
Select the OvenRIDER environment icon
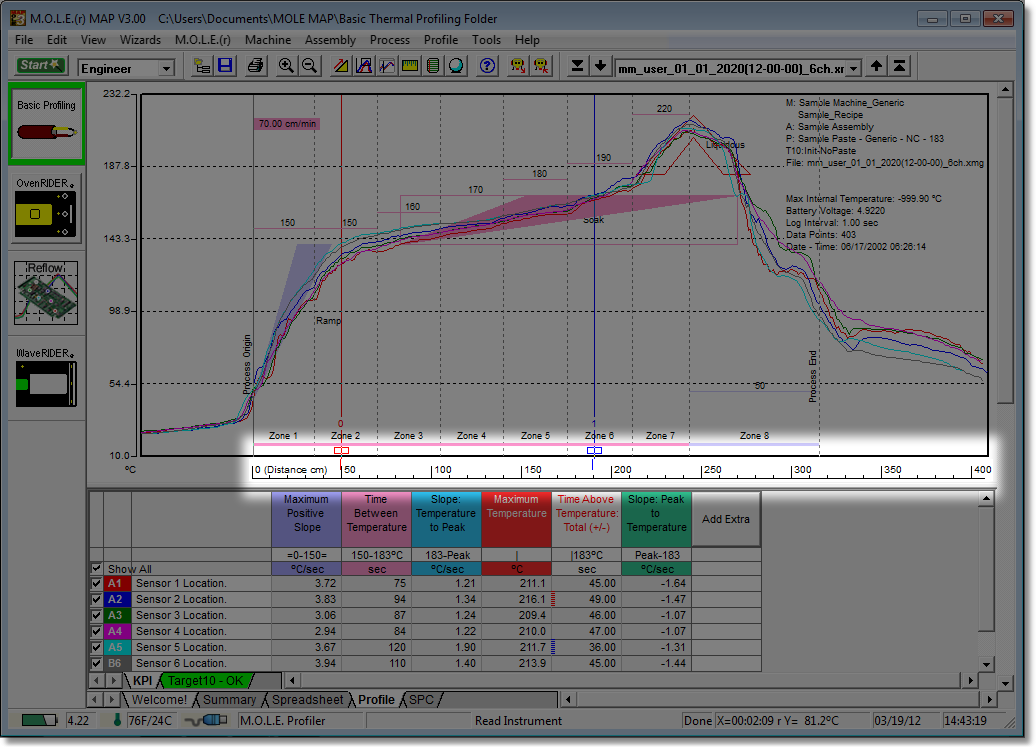[46, 207]
